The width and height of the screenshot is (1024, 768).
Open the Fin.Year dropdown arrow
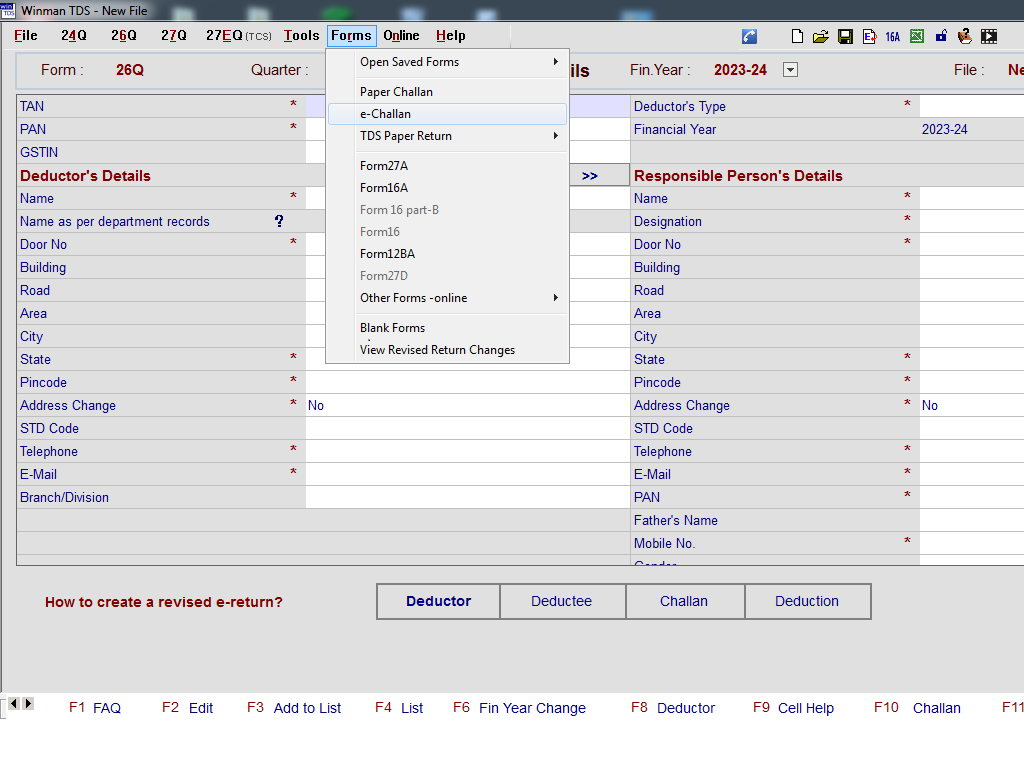click(790, 70)
